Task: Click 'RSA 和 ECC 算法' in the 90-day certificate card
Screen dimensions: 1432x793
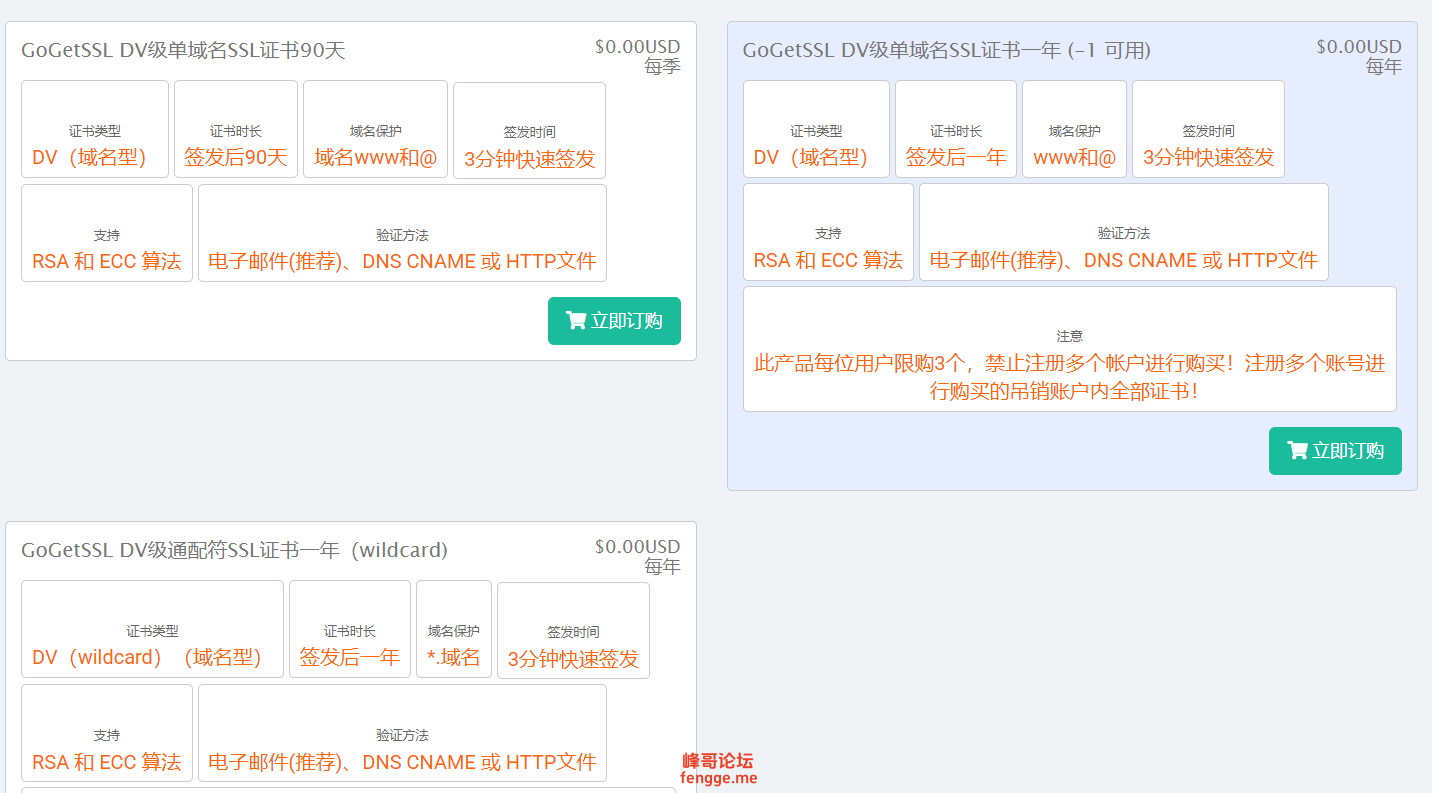Action: pyautogui.click(x=106, y=261)
